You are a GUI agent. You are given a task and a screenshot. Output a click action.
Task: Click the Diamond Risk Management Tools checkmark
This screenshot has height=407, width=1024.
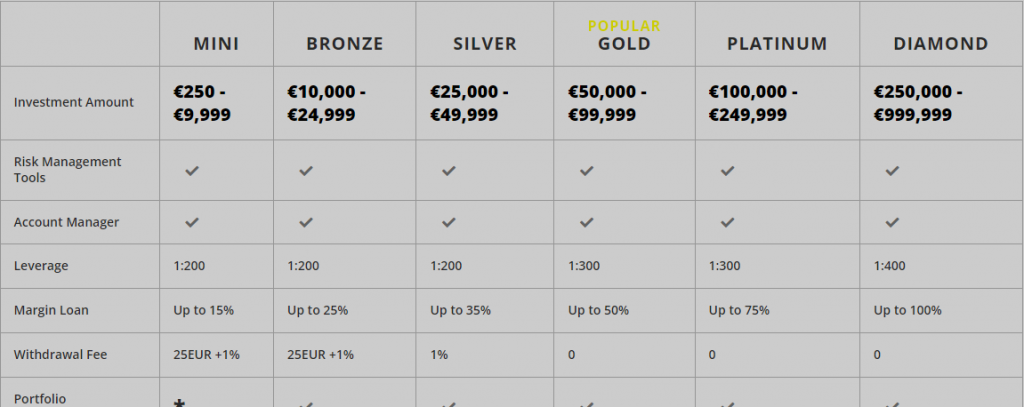[892, 171]
